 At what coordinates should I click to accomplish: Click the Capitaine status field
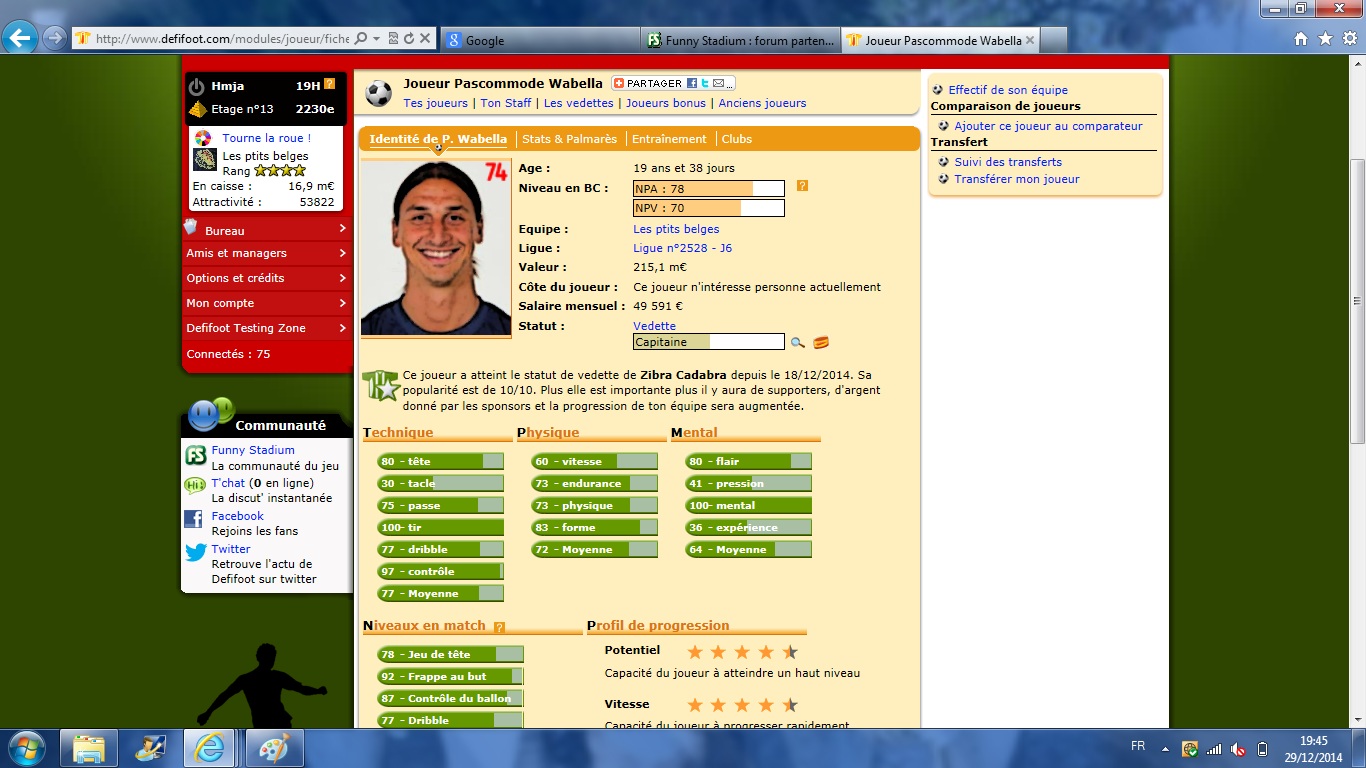tap(708, 342)
